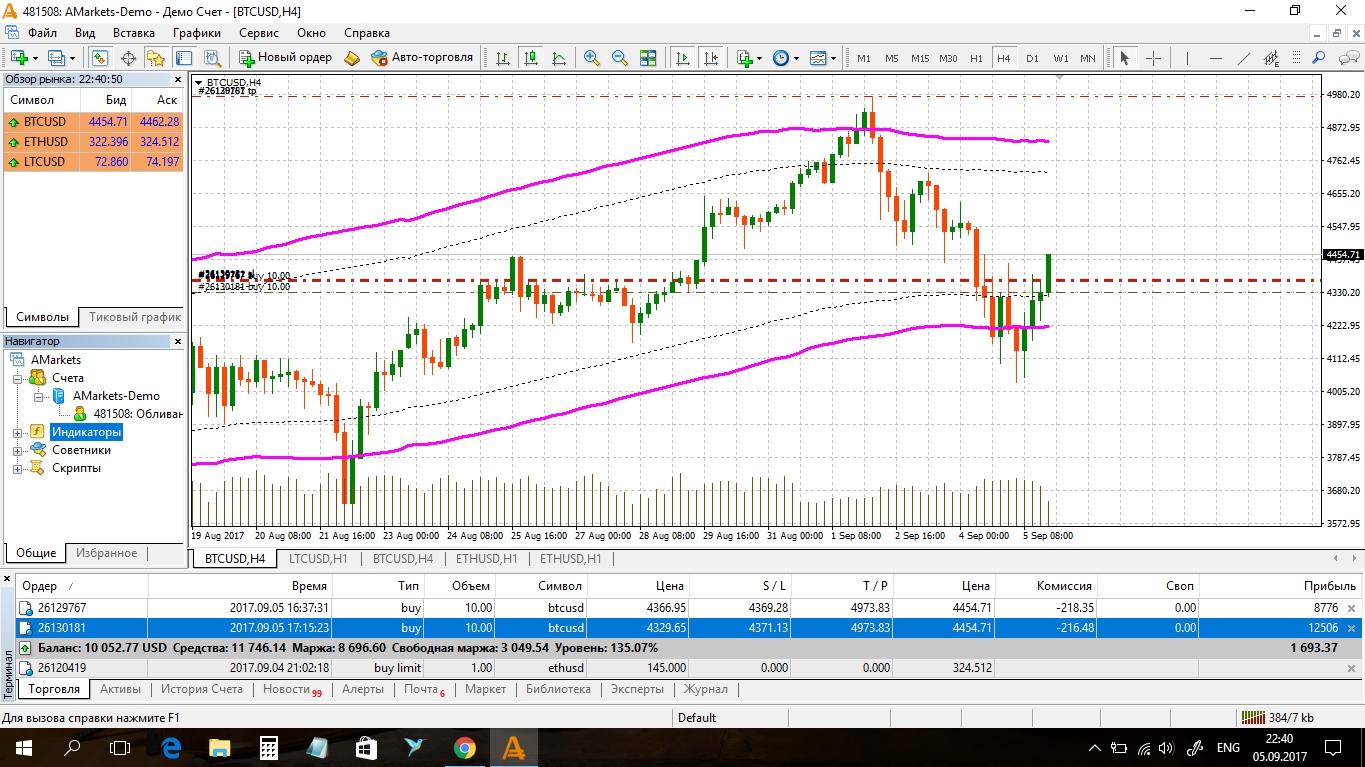Toggle chart shift from right edge
This screenshot has width=1365, height=767.
[710, 58]
